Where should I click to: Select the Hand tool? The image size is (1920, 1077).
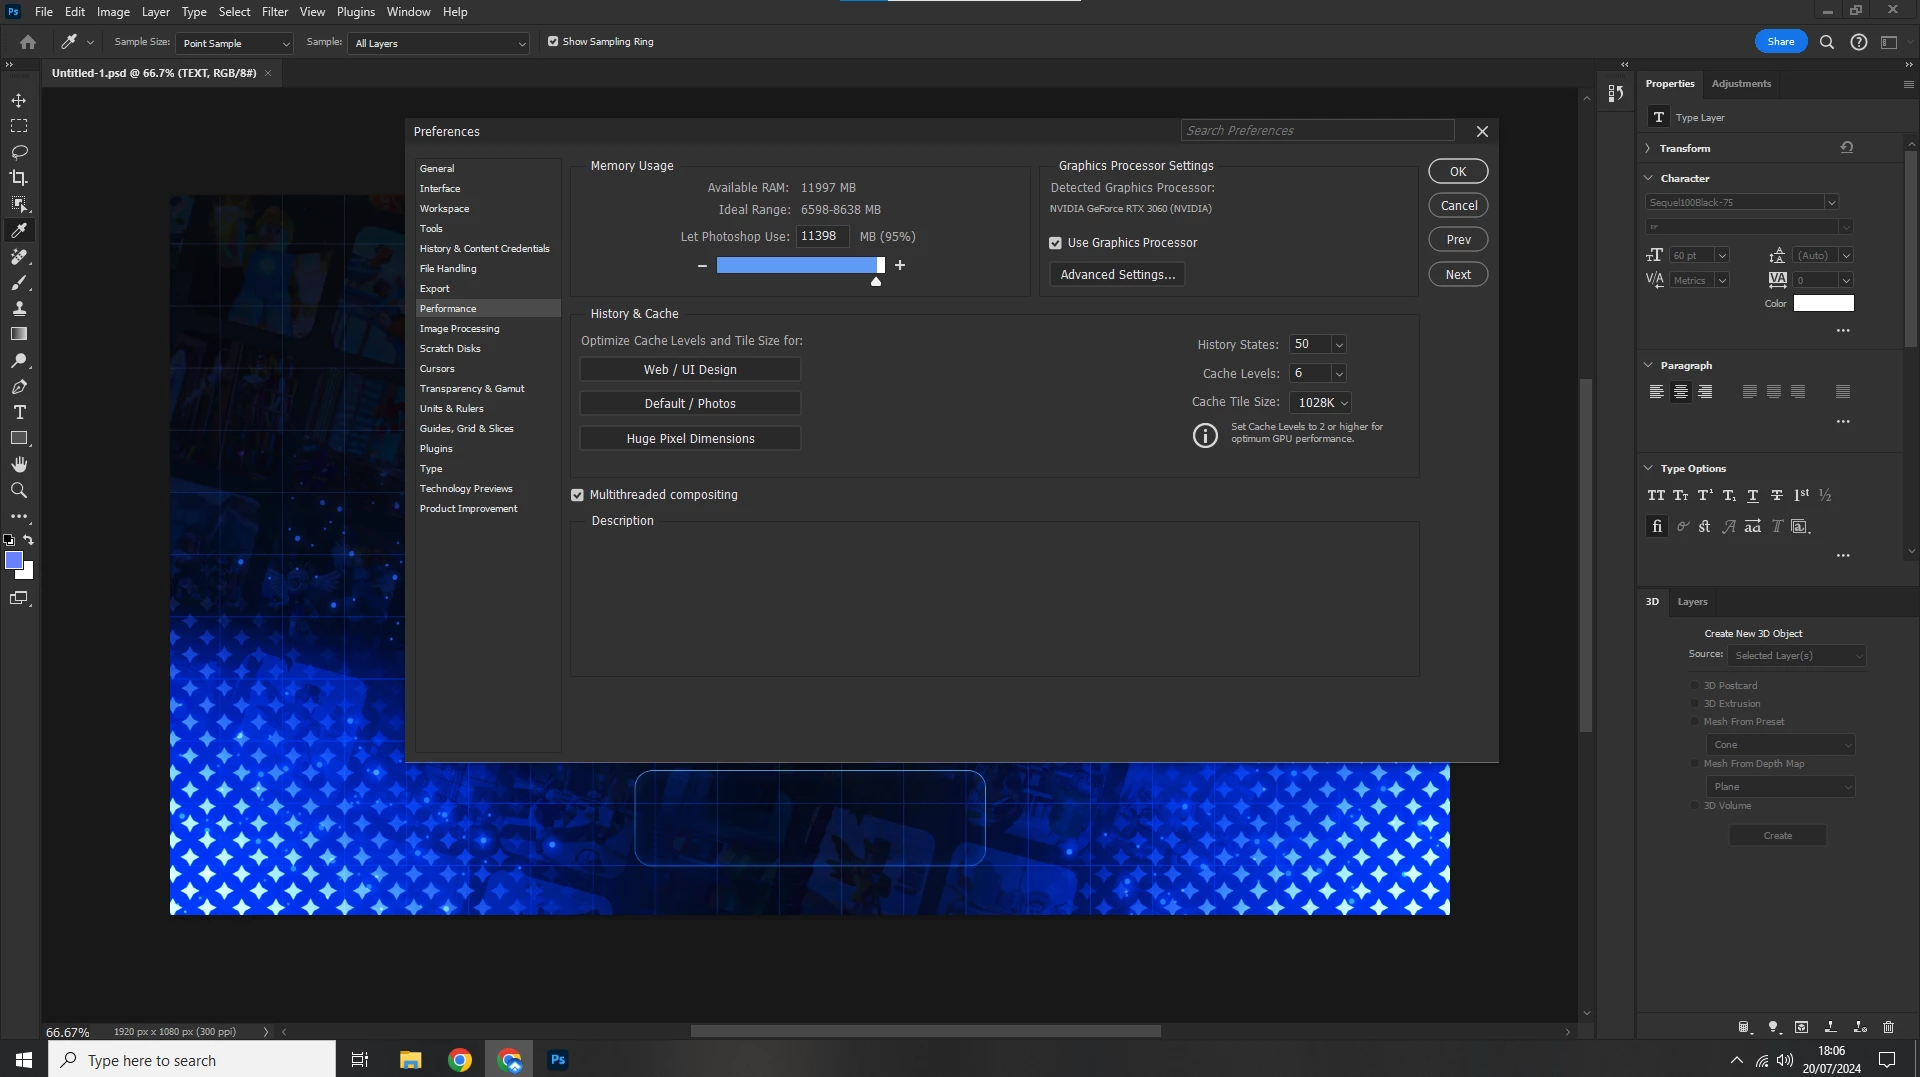(19, 464)
